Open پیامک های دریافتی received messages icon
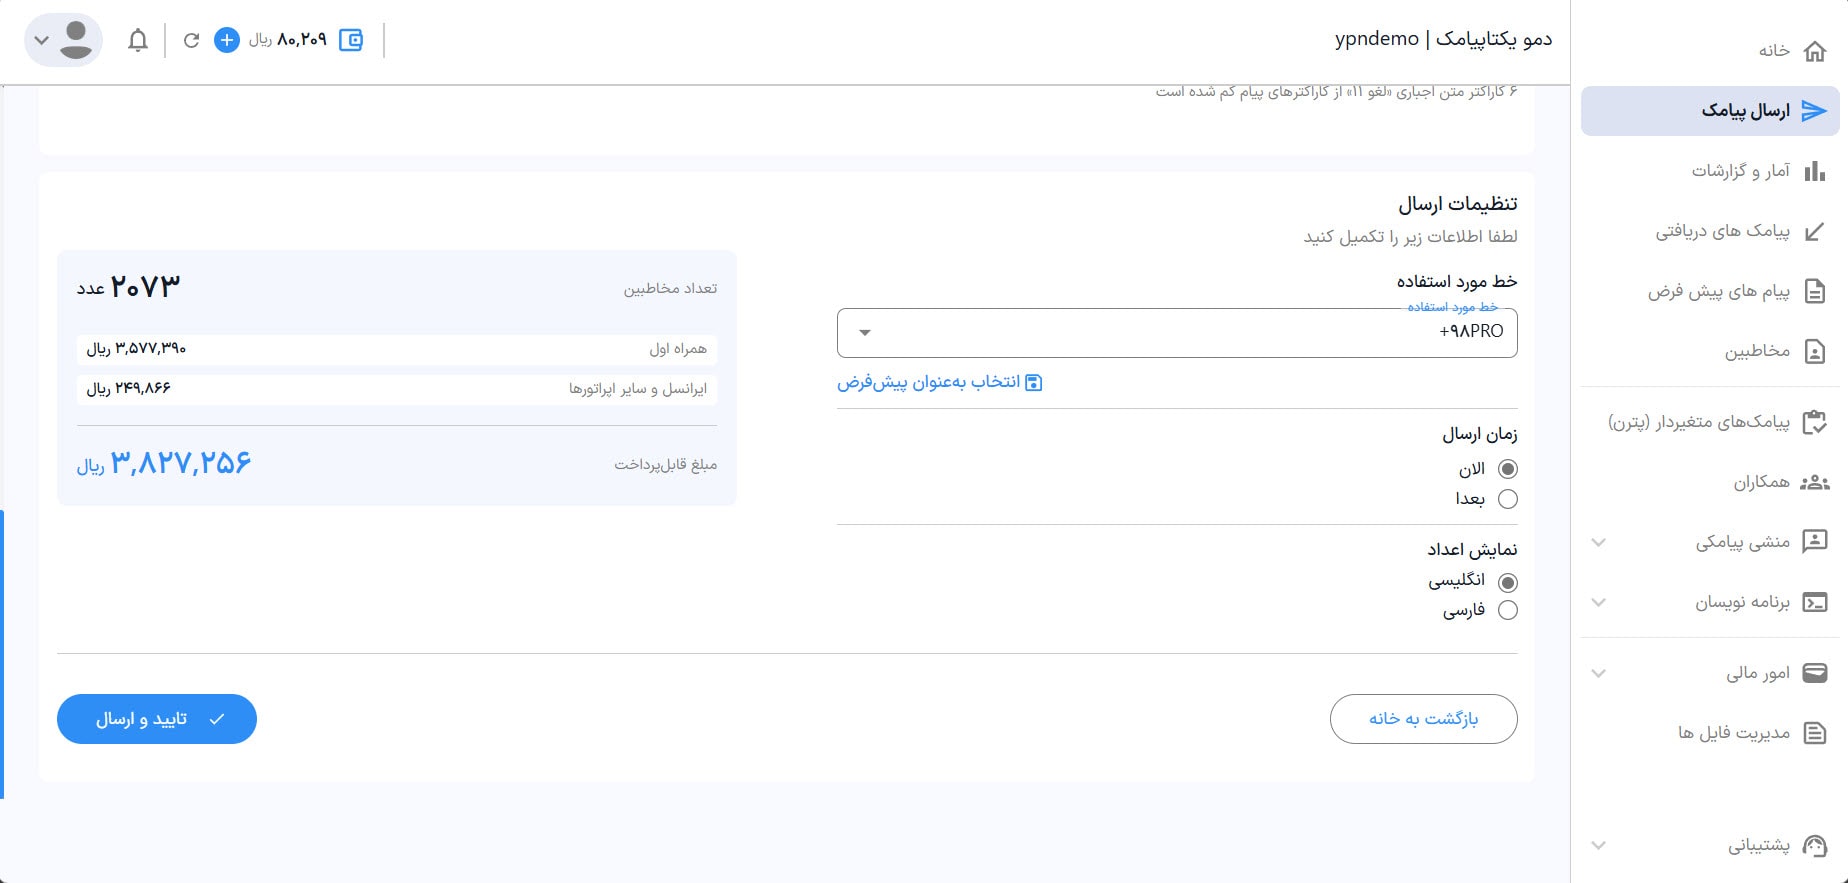Image resolution: width=1848 pixels, height=883 pixels. [1814, 232]
